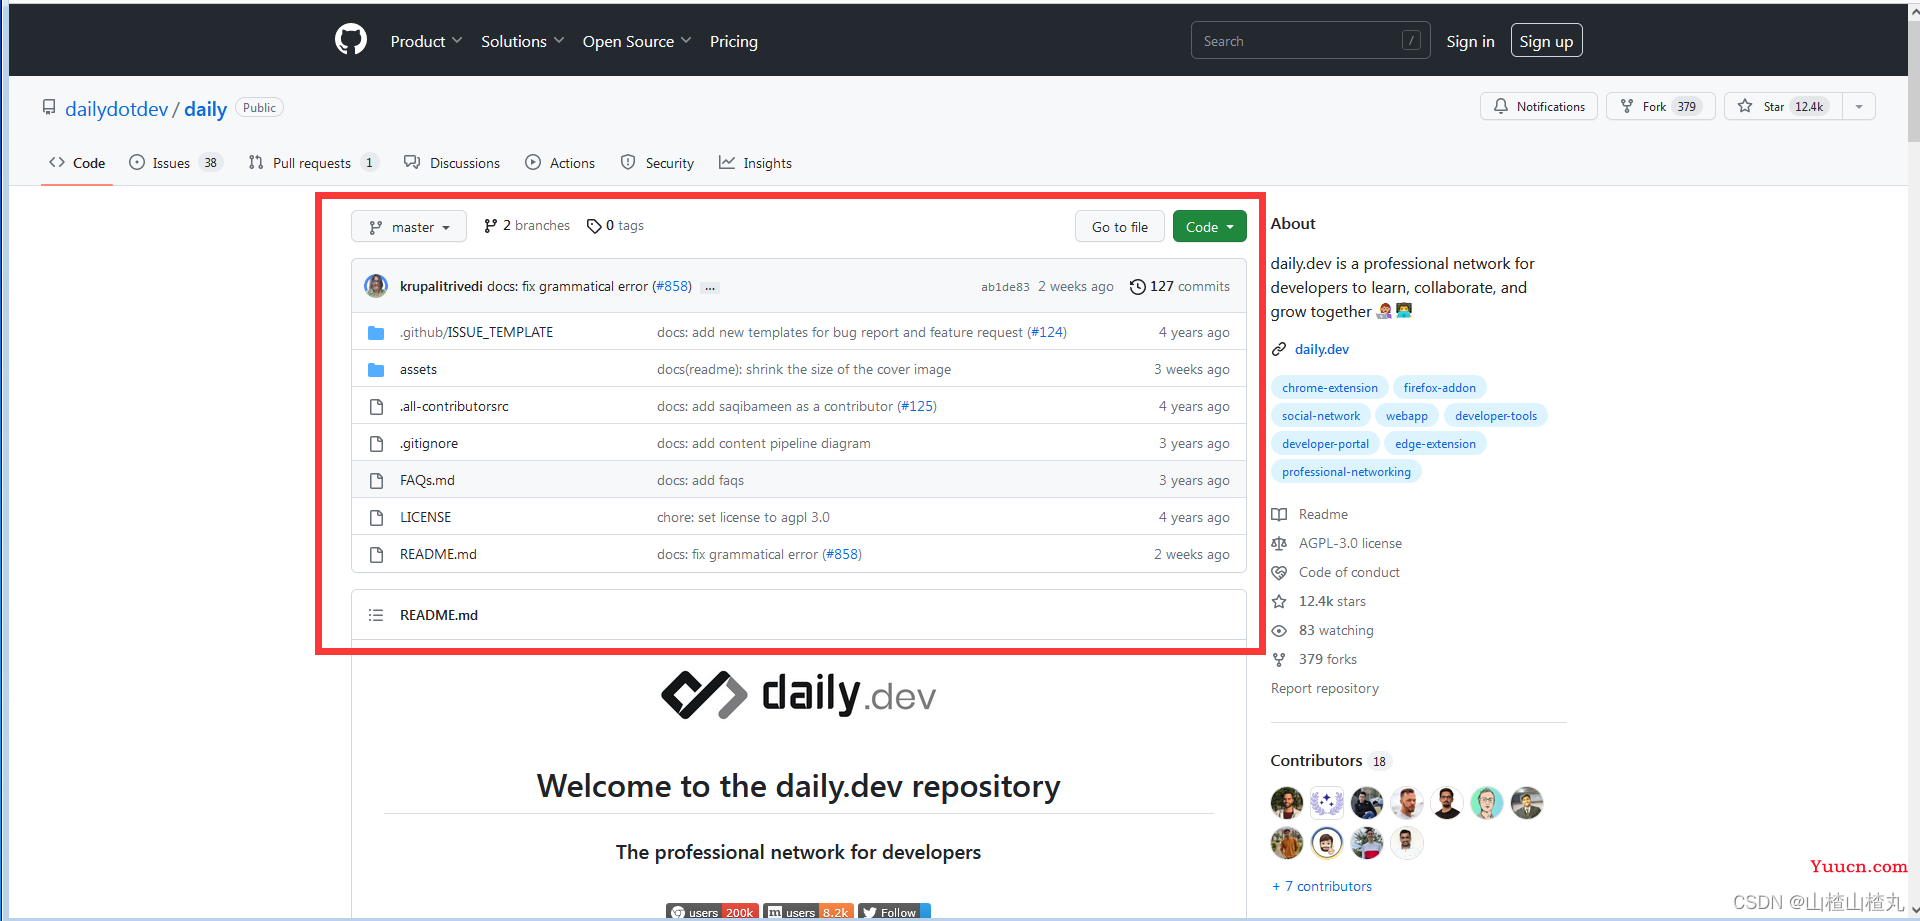Click krupalitrivedi's avatar in commit row
This screenshot has height=921, width=1920.
tap(376, 286)
